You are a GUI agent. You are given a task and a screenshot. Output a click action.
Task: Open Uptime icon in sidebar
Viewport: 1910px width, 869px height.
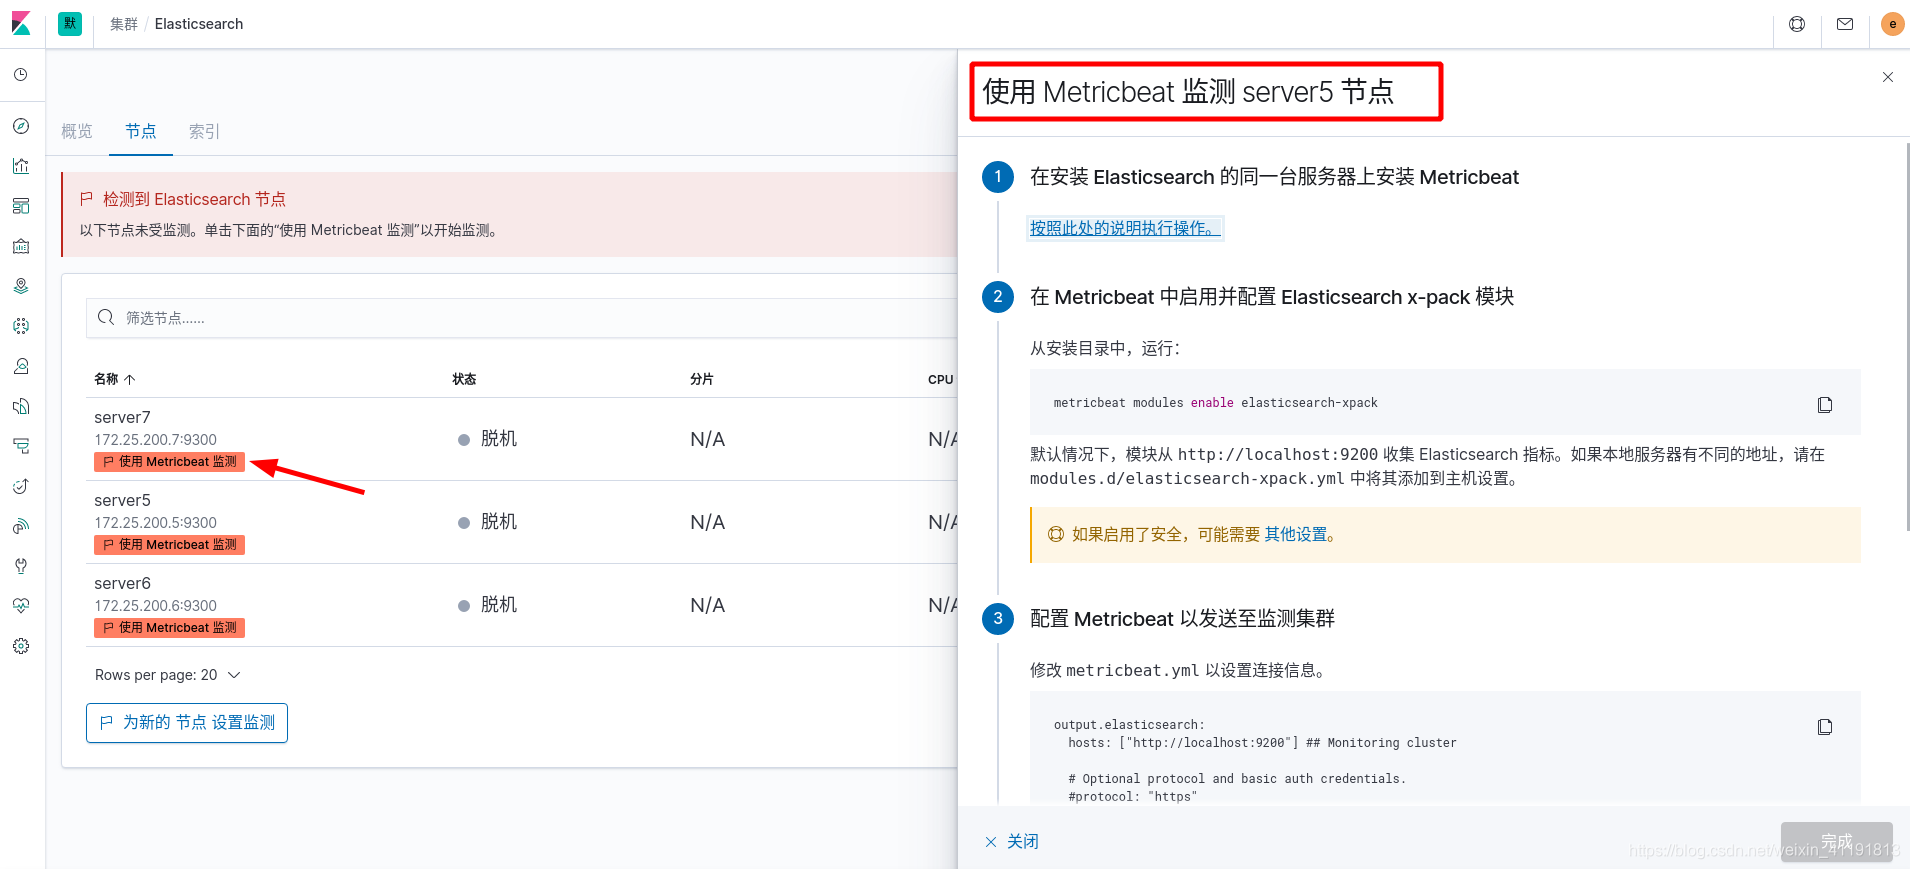click(x=21, y=486)
